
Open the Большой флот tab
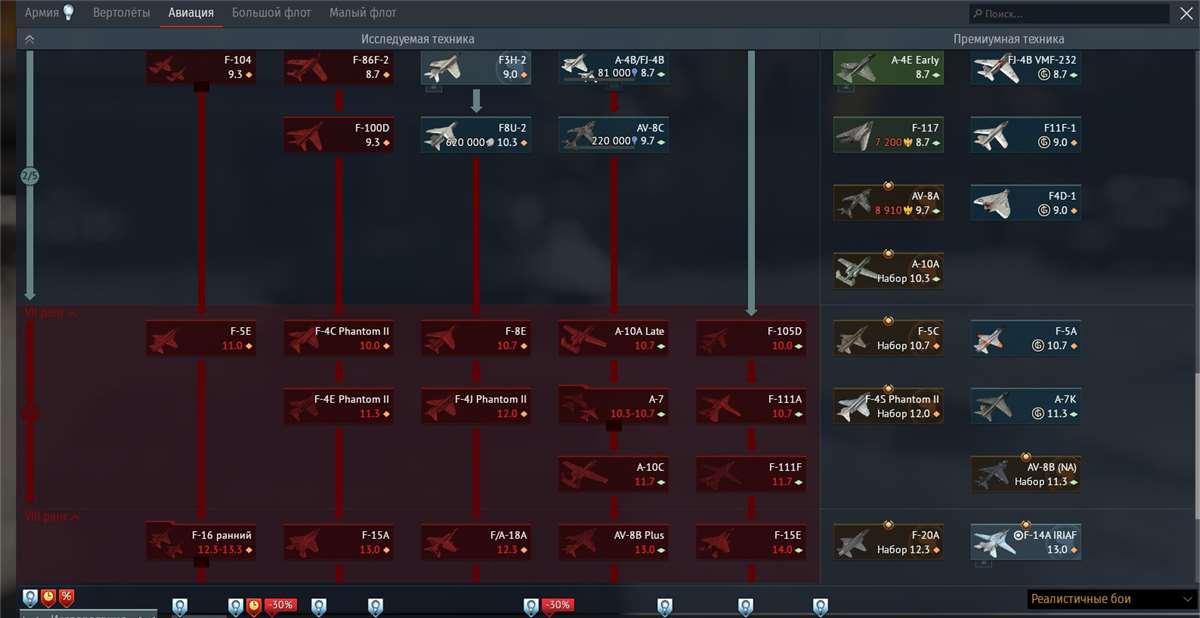coord(271,13)
